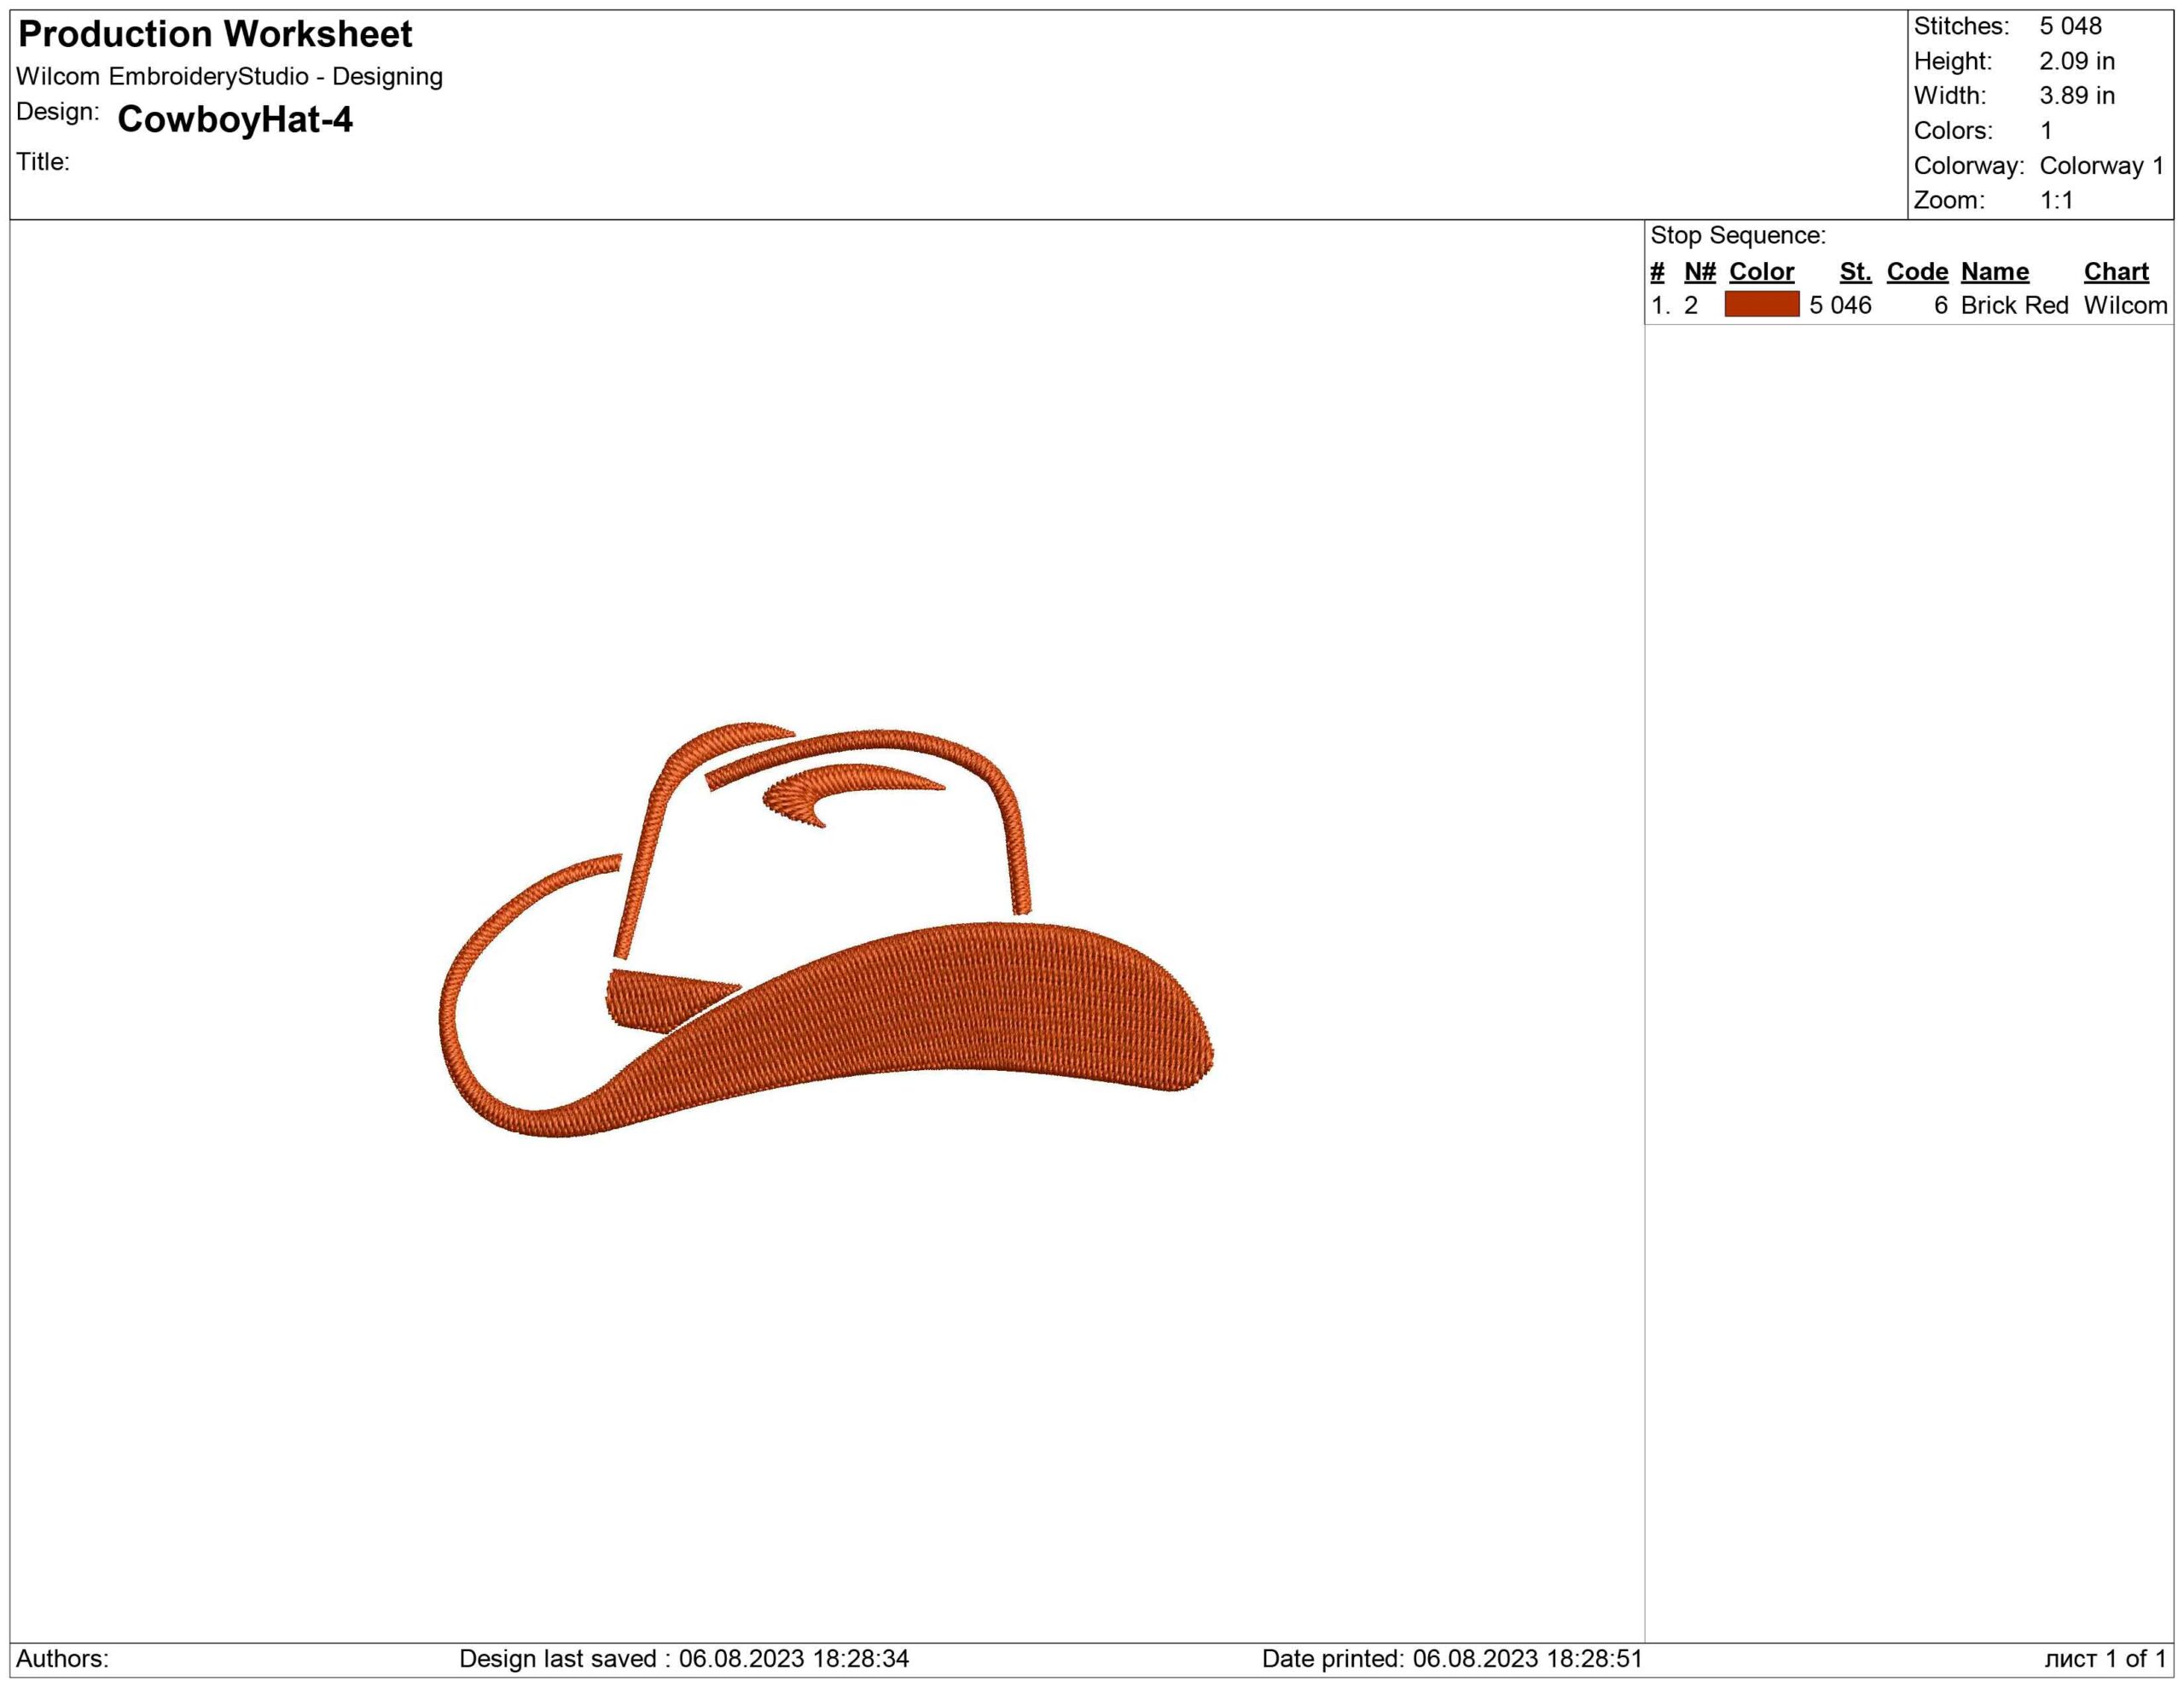
Task: Click the Chart column header
Action: click(x=2115, y=272)
